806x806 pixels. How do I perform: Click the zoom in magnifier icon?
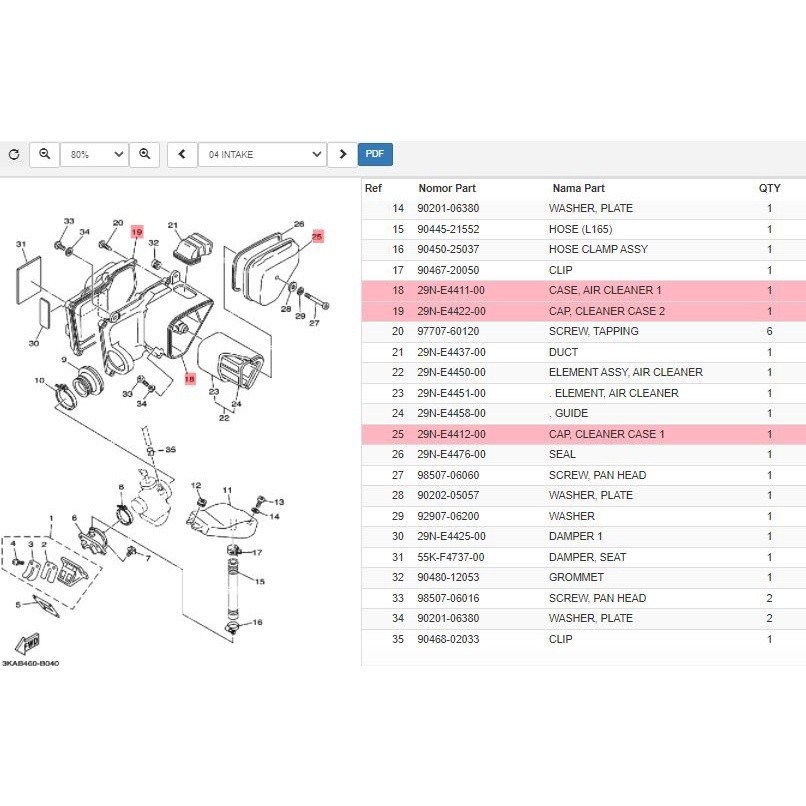click(x=144, y=154)
